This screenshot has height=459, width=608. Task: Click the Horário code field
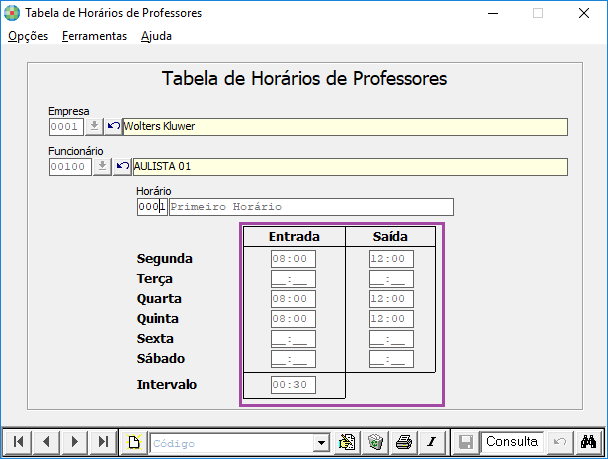(x=152, y=207)
